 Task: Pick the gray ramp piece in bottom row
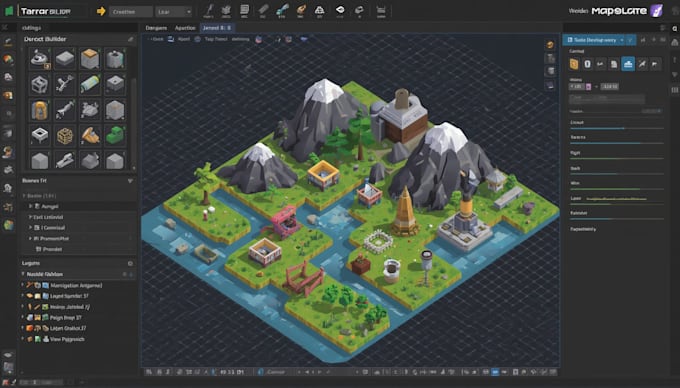65,160
